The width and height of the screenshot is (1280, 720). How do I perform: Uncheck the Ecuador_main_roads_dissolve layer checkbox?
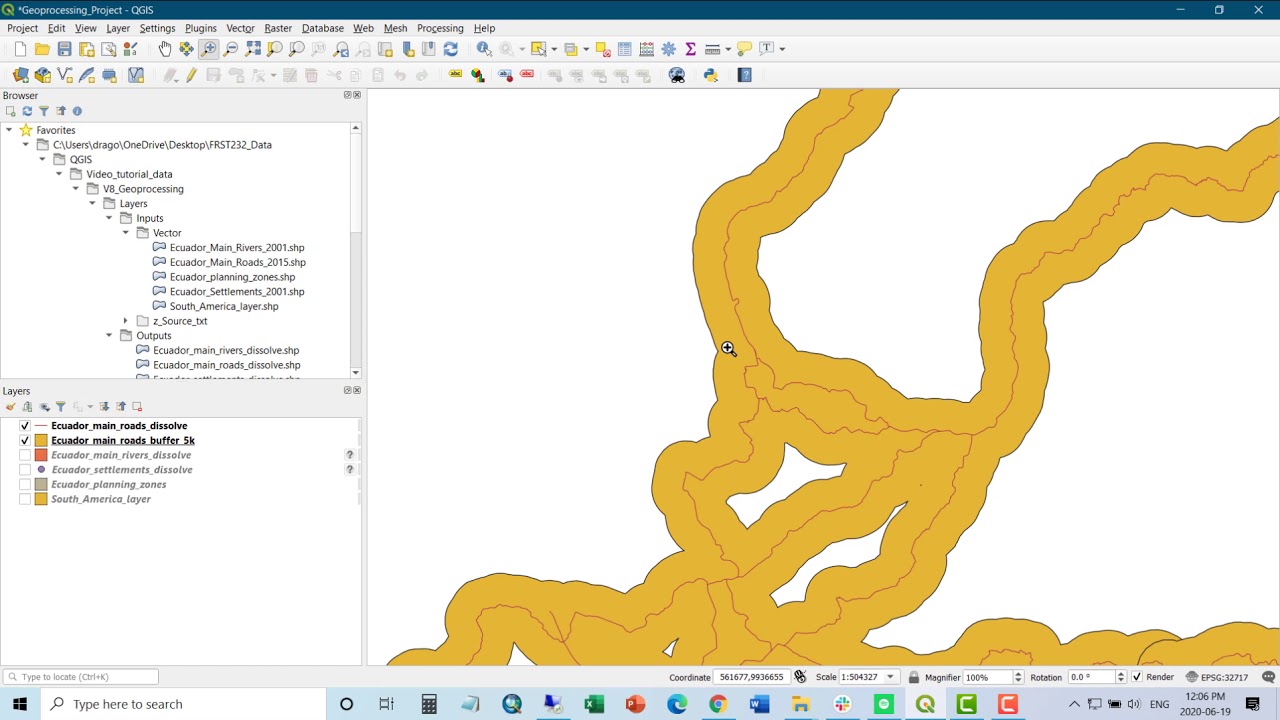coord(25,426)
